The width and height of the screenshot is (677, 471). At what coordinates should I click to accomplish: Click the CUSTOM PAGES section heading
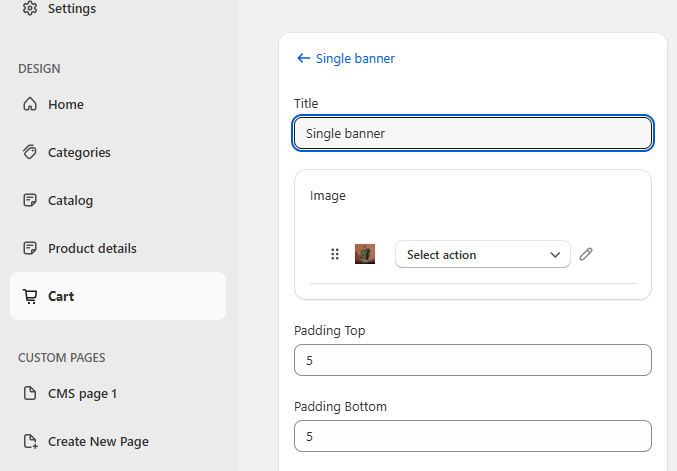pos(62,357)
